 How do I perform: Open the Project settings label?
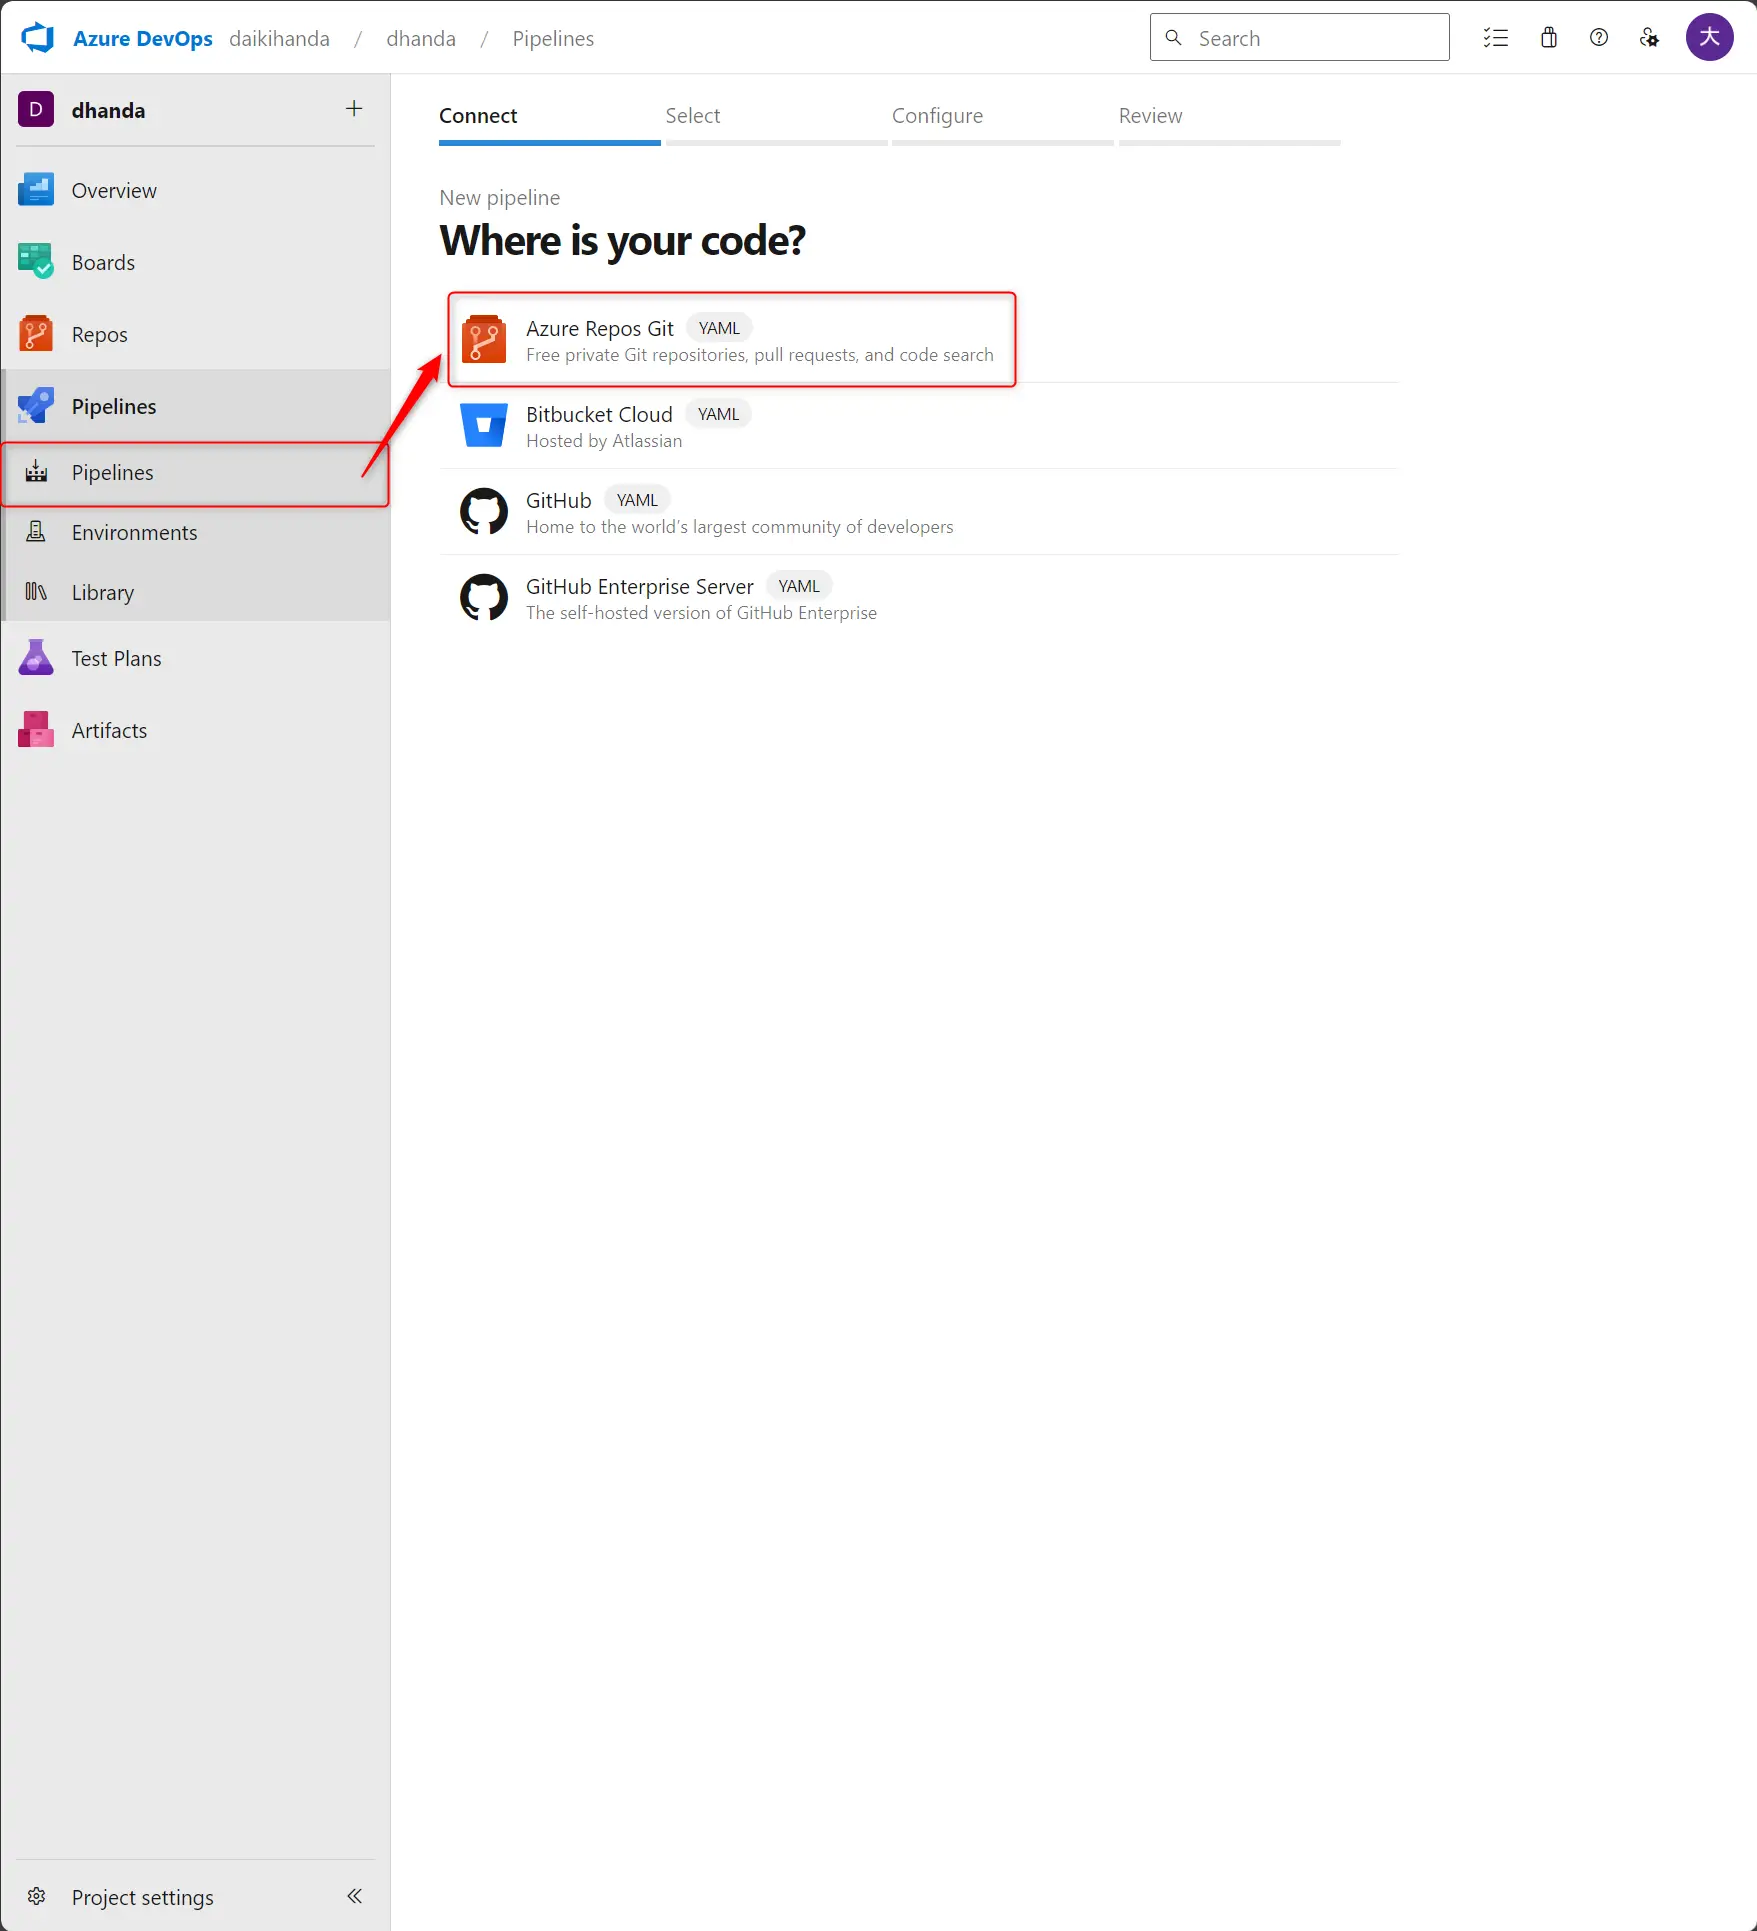click(x=143, y=1897)
